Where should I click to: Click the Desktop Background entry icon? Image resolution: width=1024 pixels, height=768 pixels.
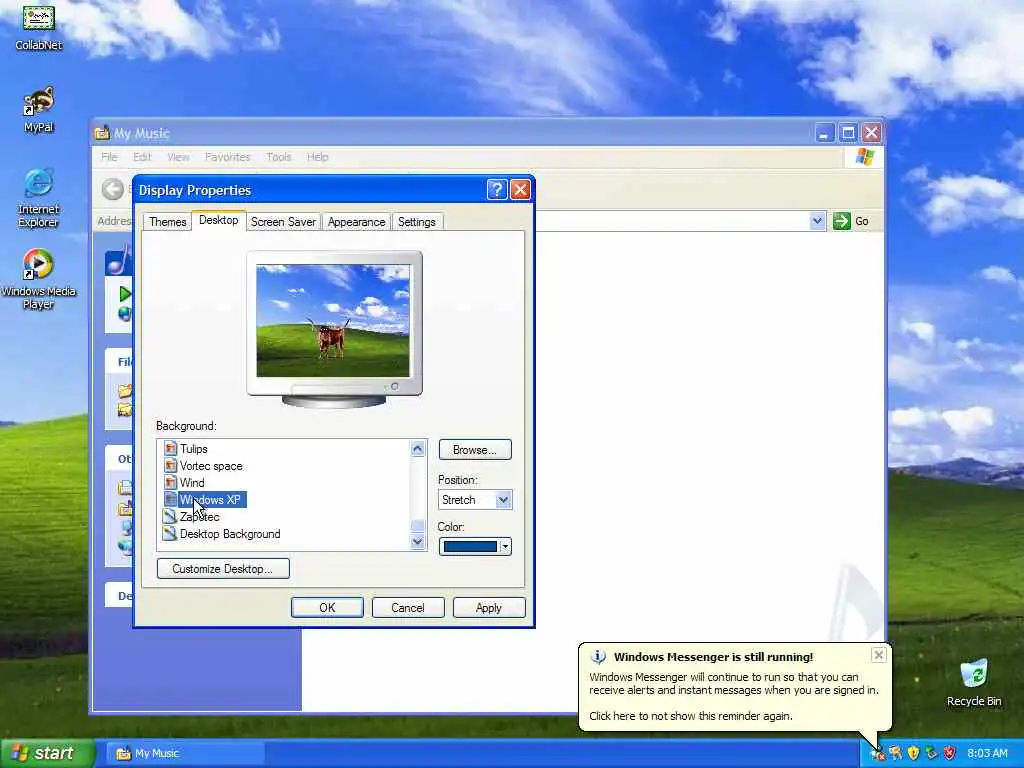point(170,534)
